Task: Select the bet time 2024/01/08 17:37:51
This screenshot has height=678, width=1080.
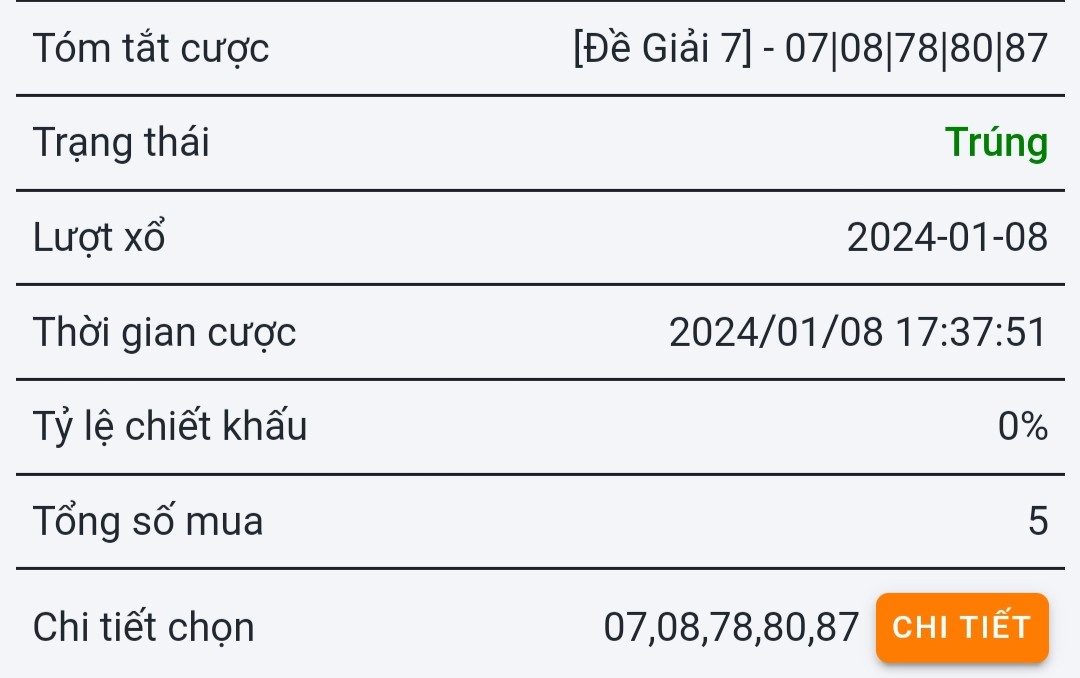Action: tap(859, 332)
